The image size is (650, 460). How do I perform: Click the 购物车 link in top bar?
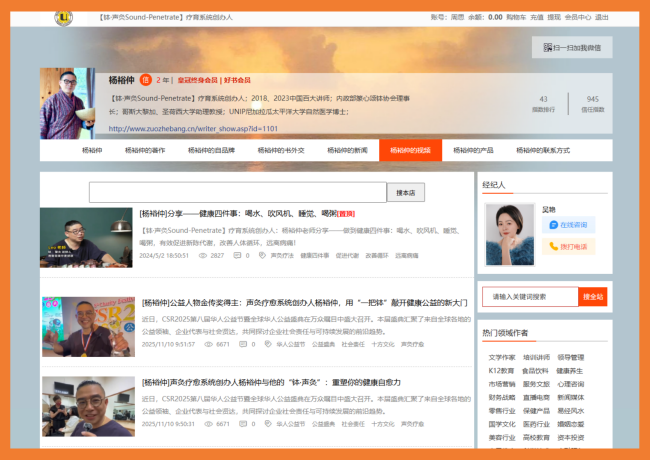(x=516, y=17)
